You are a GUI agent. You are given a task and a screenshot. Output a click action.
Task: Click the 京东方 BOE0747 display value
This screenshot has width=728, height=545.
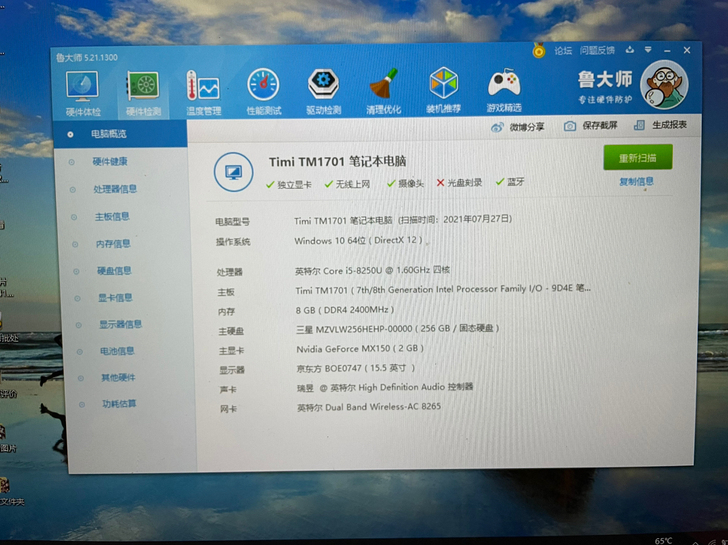click(x=356, y=368)
